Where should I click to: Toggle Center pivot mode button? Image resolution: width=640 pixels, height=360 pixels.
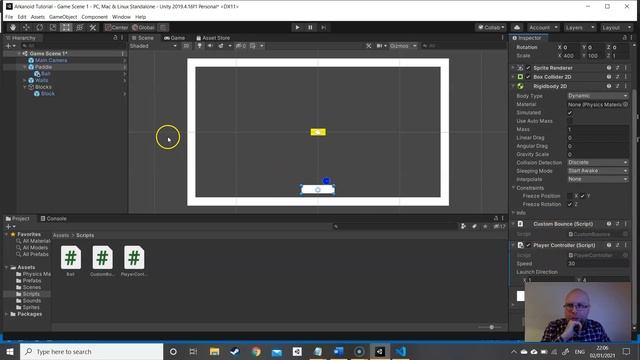[x=117, y=27]
